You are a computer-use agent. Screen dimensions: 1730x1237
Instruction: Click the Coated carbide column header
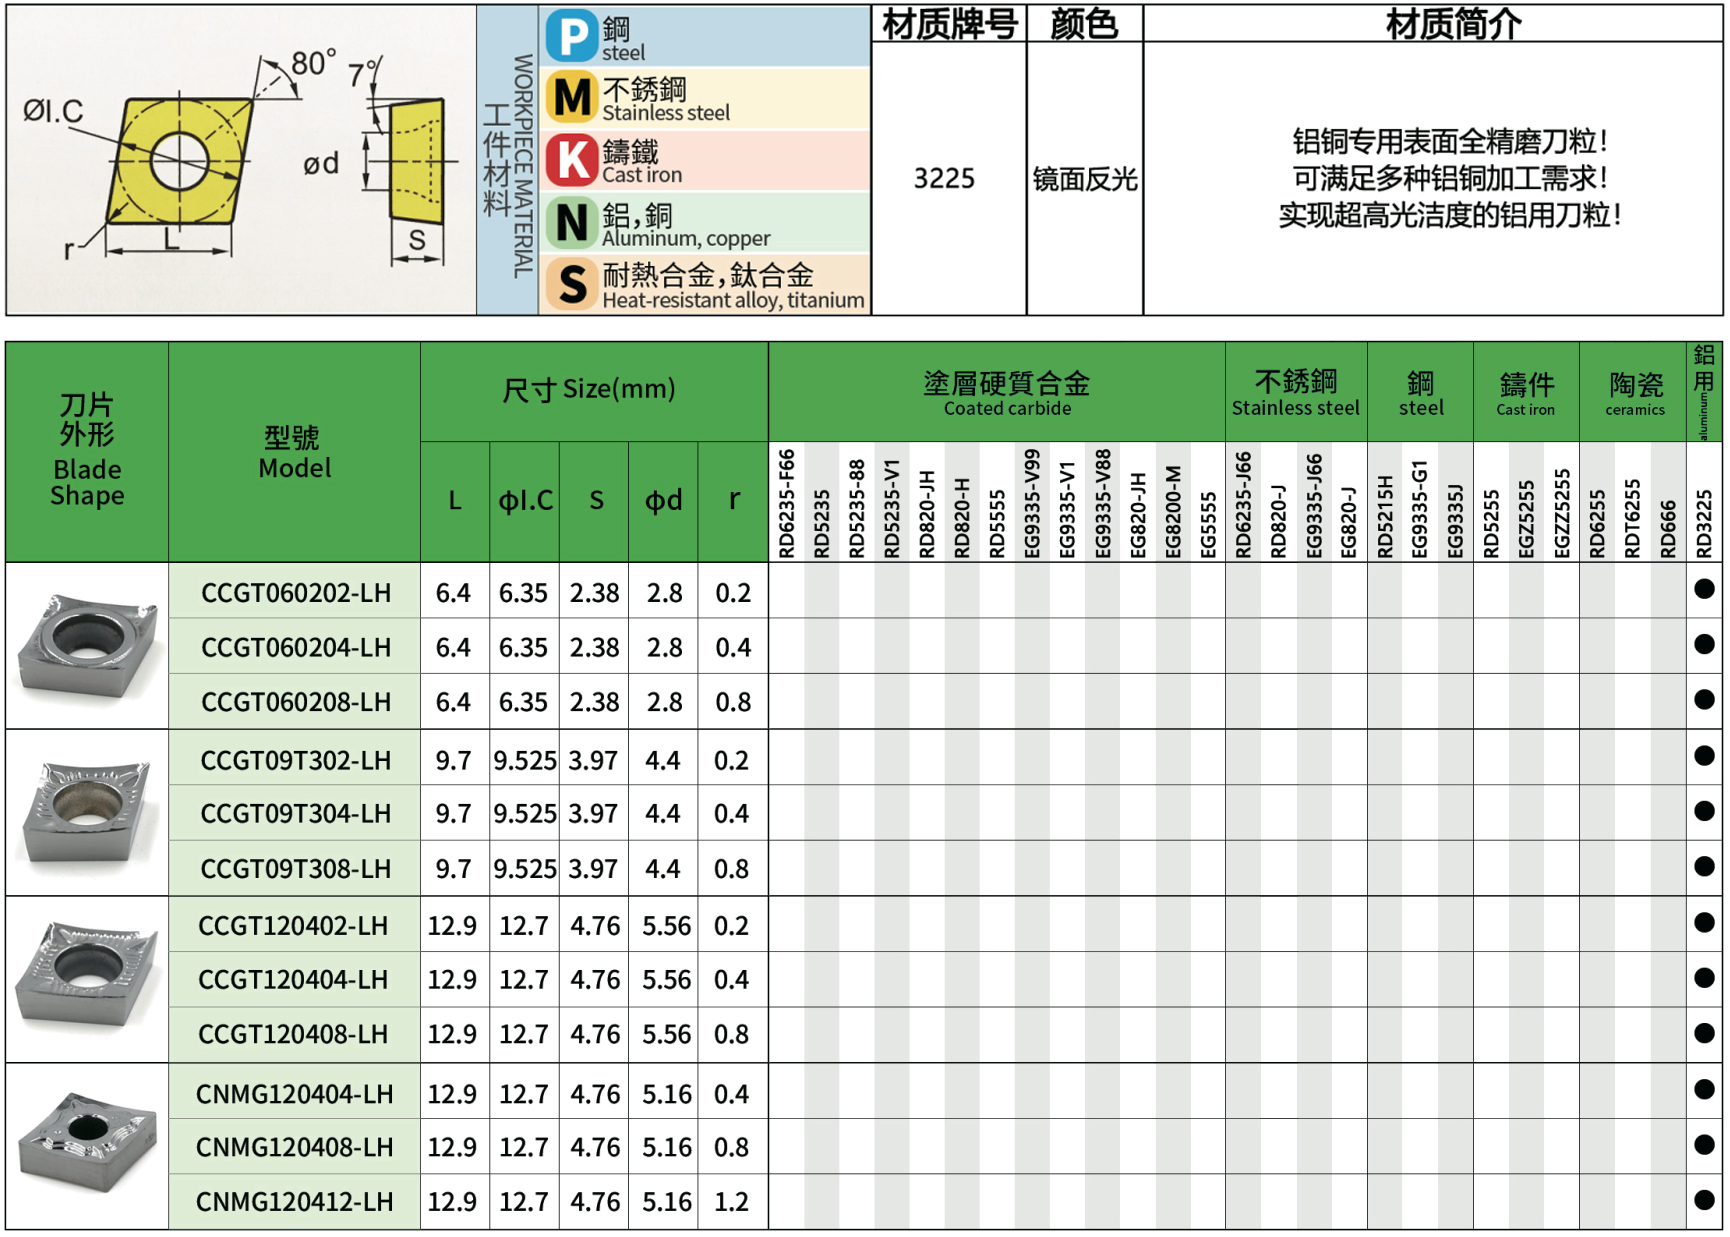pos(1006,392)
